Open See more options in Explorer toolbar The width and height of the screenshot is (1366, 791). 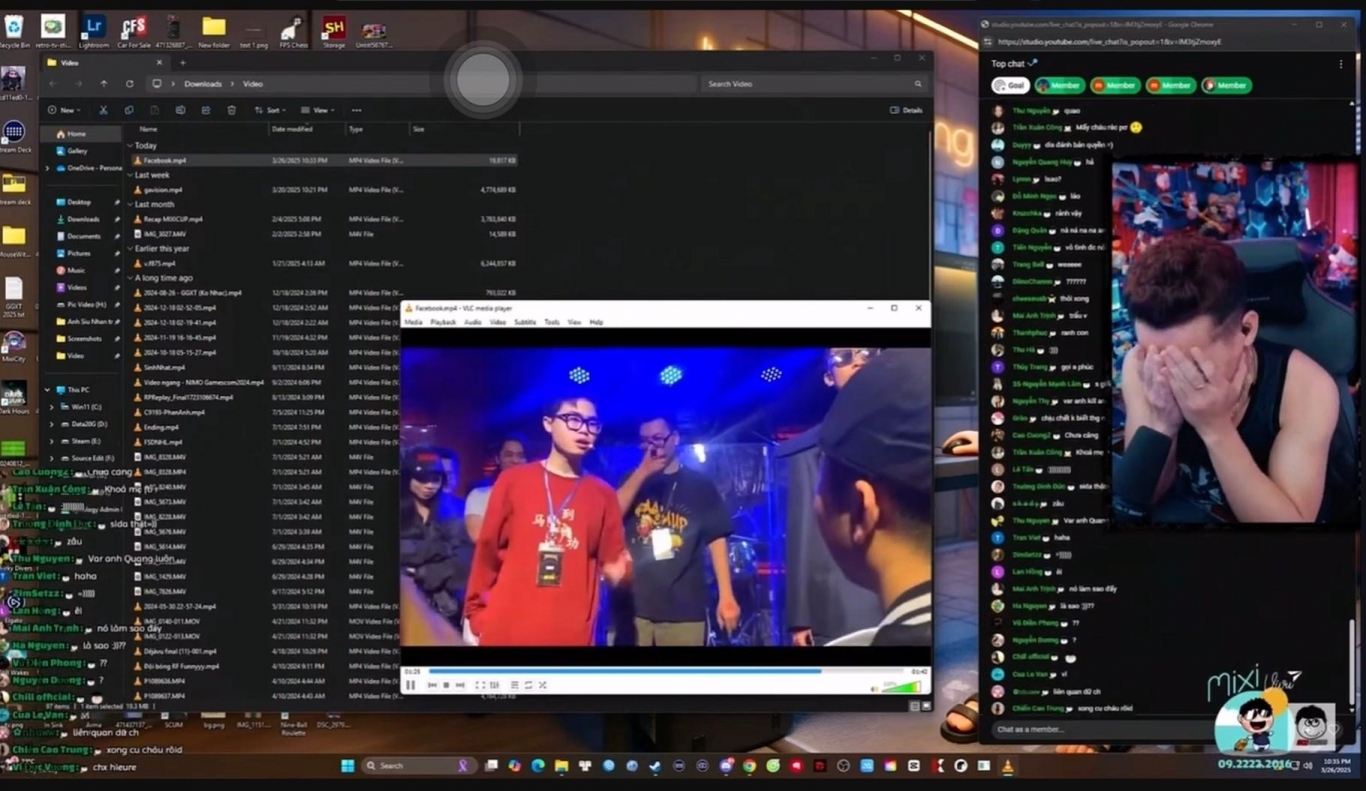pos(356,110)
